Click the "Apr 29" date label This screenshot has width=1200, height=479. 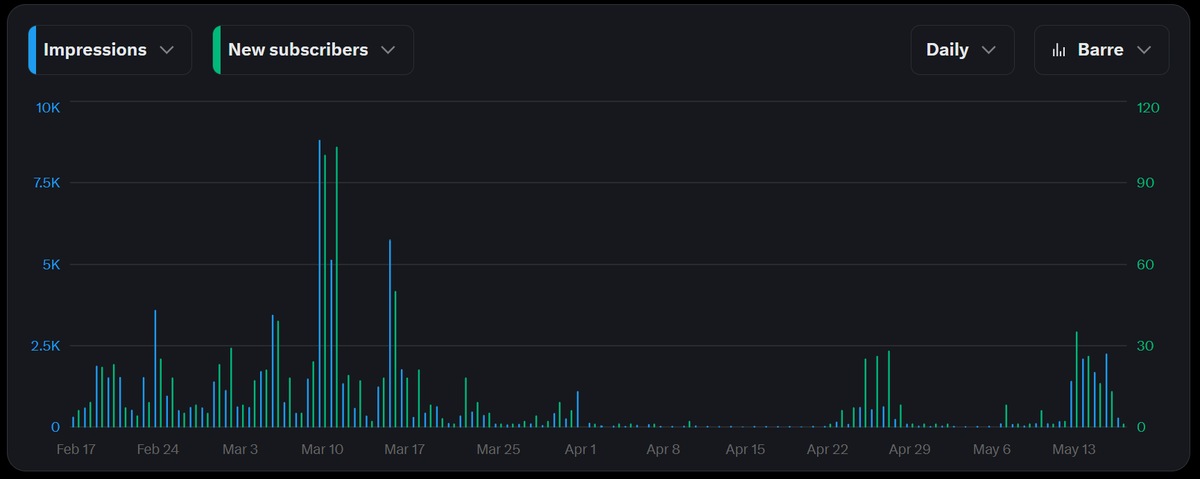tap(909, 450)
